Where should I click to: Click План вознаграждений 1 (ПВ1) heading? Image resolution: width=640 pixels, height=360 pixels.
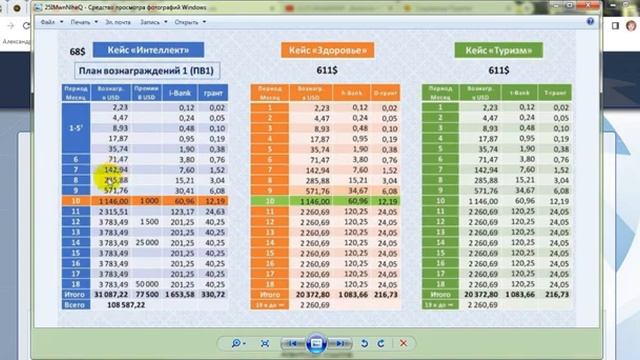click(147, 71)
